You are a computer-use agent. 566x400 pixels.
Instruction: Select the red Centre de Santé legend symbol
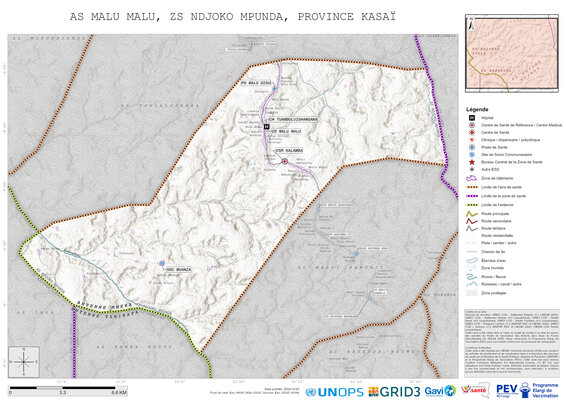coord(471,132)
